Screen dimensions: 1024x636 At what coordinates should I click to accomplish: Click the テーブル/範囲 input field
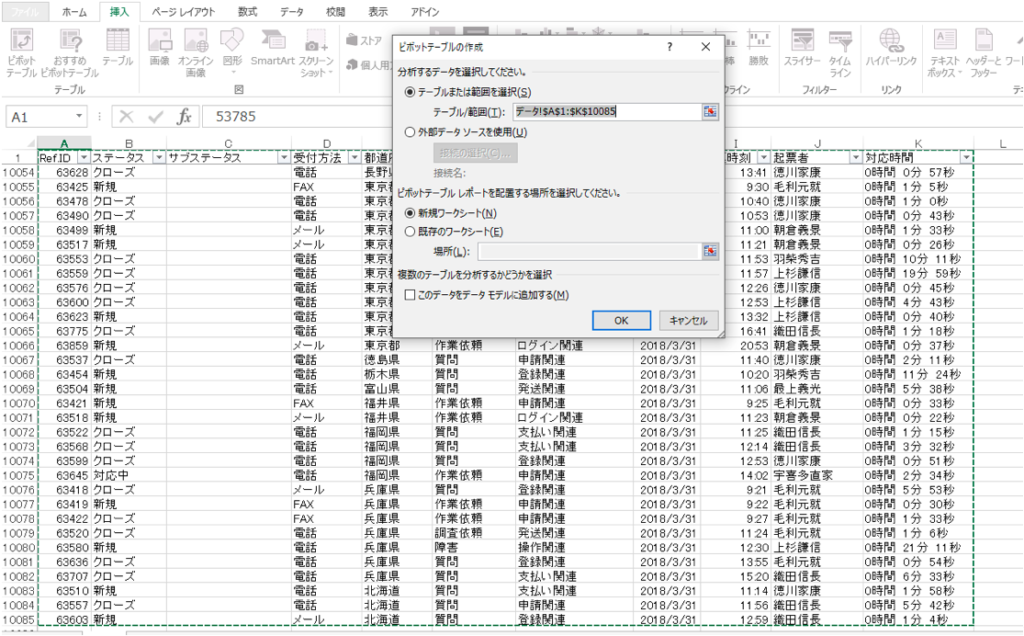pos(607,111)
